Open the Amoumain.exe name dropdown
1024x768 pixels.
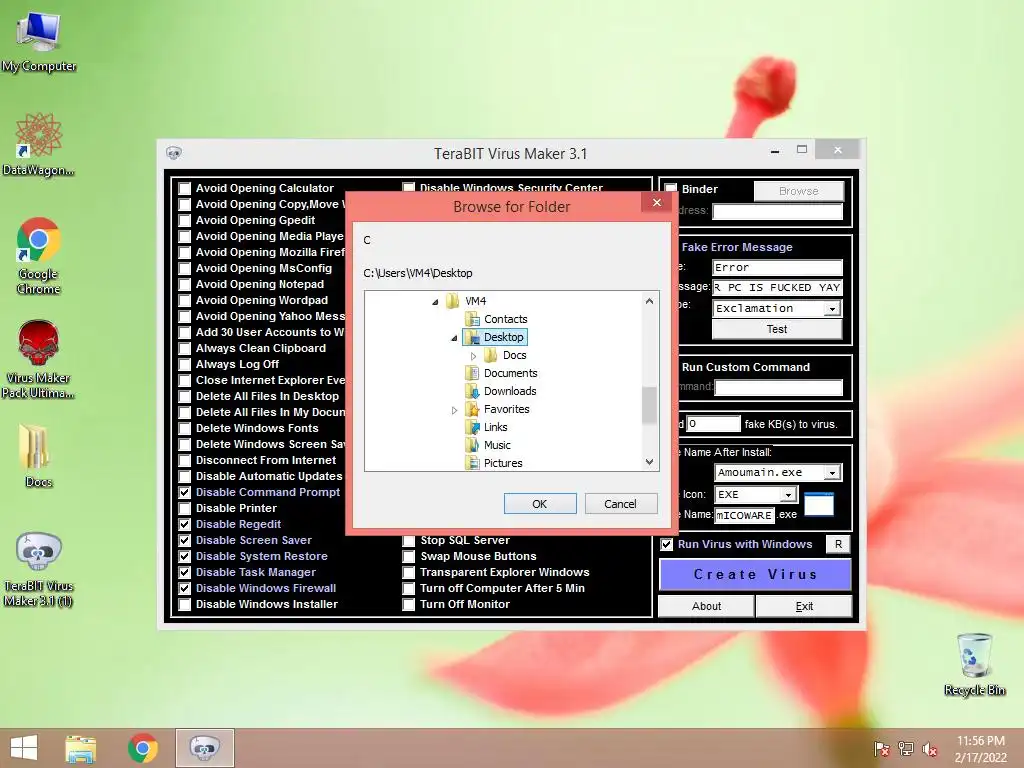[832, 473]
